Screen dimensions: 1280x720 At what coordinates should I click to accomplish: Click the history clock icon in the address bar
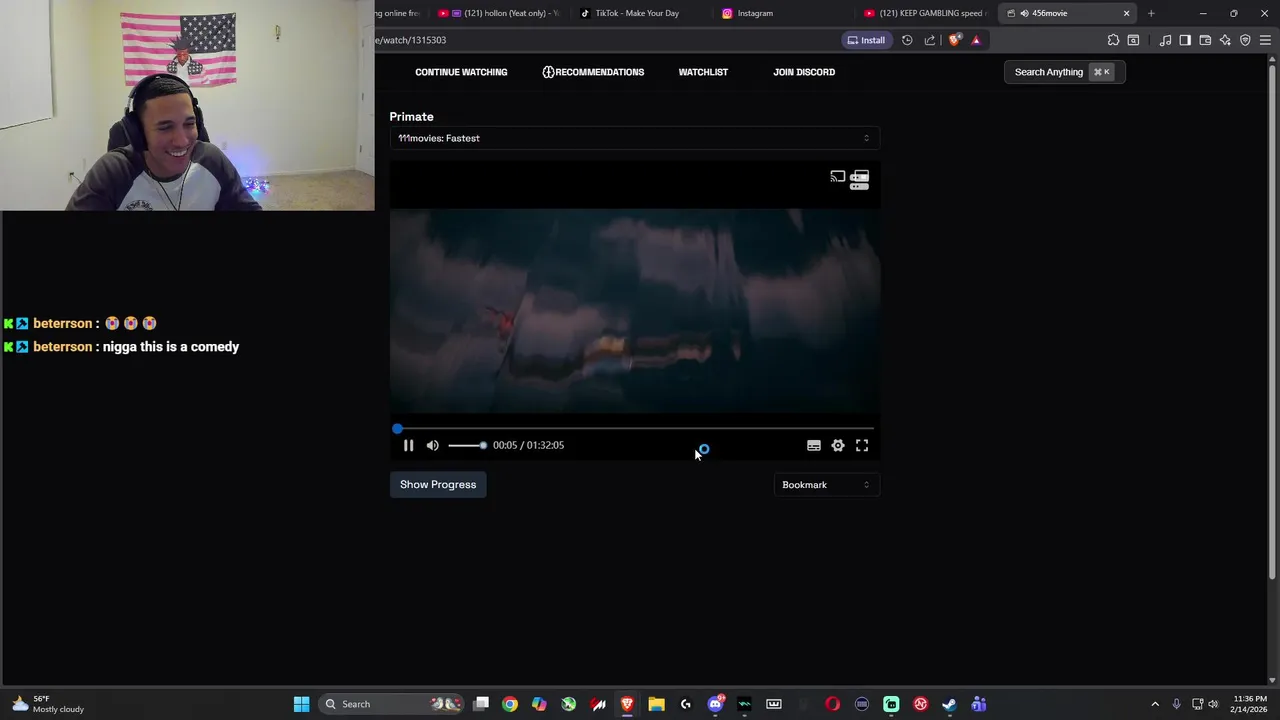907,40
